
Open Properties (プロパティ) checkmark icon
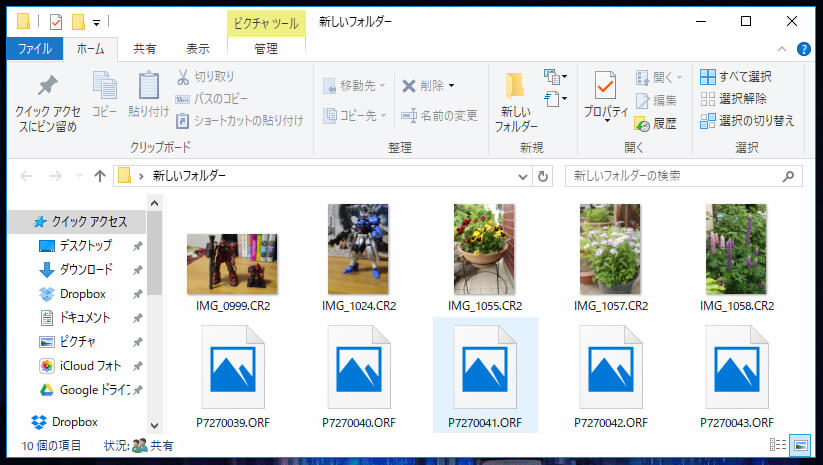pyautogui.click(x=605, y=86)
